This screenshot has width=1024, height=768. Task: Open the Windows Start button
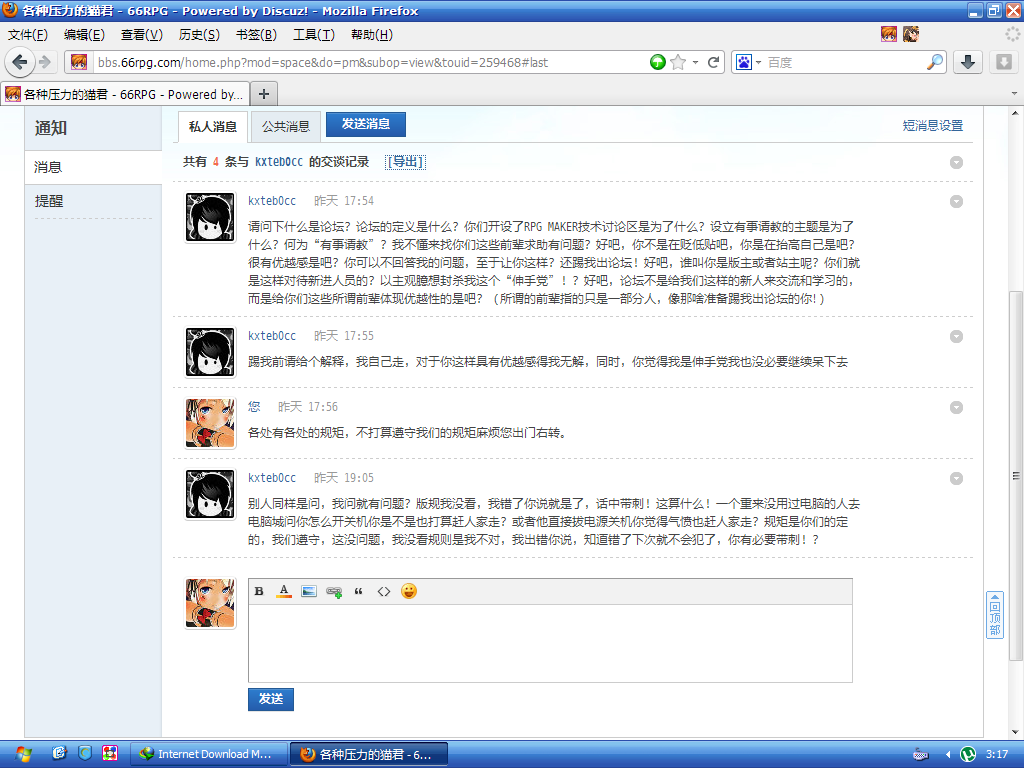(24, 754)
